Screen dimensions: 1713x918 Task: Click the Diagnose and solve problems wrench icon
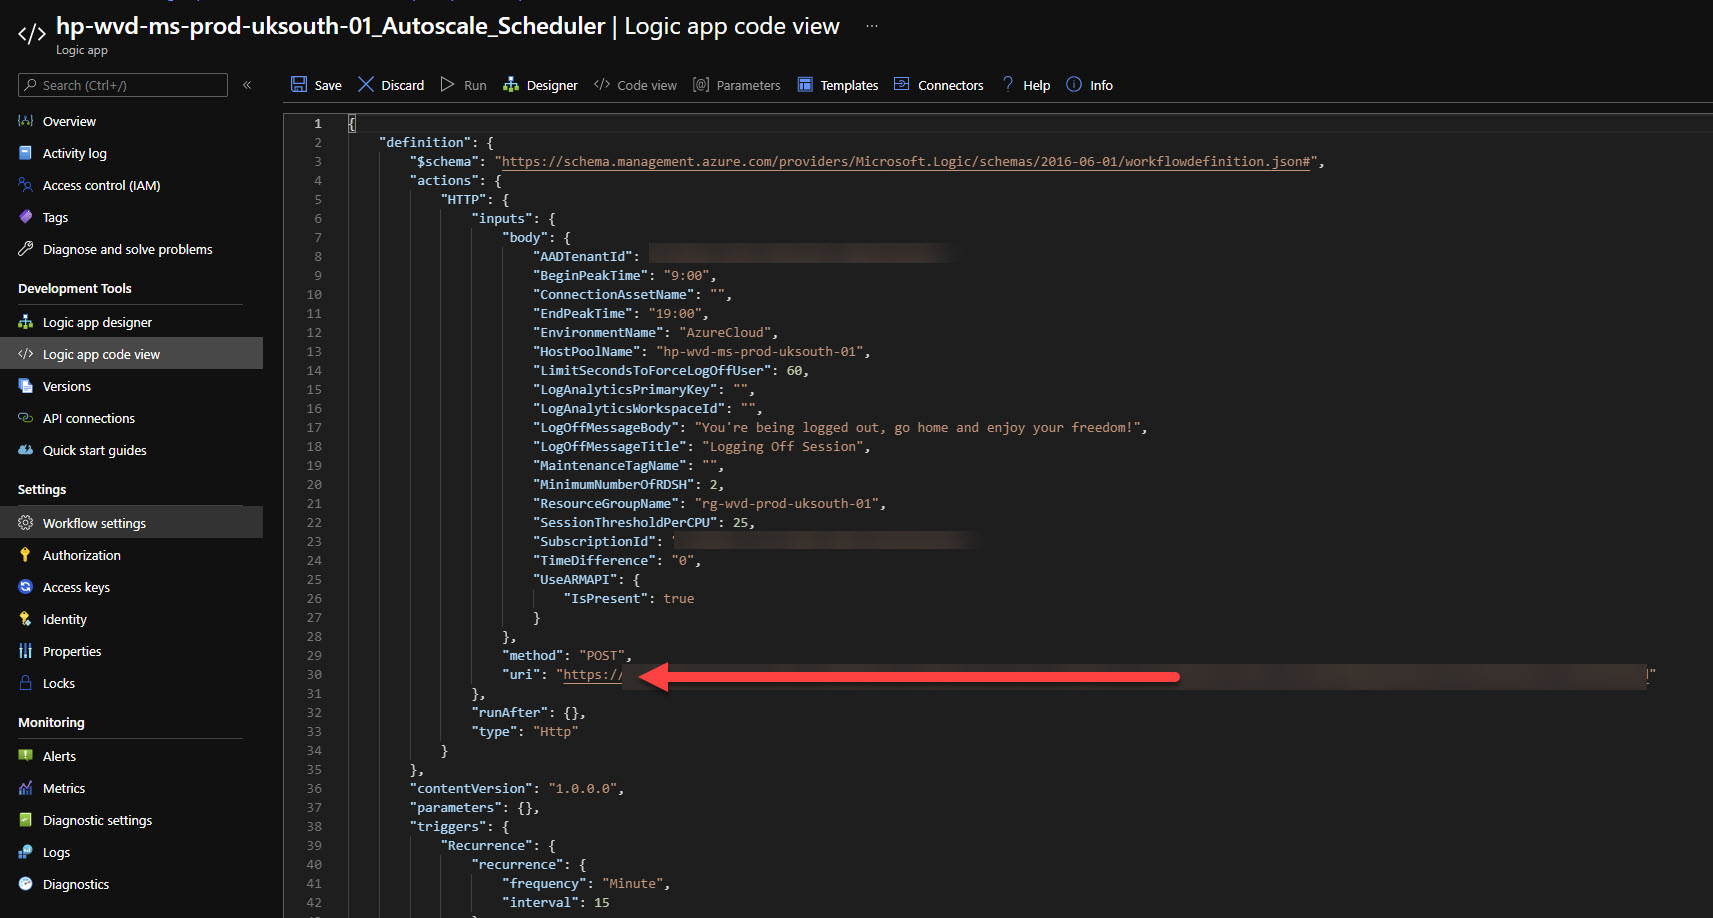26,249
